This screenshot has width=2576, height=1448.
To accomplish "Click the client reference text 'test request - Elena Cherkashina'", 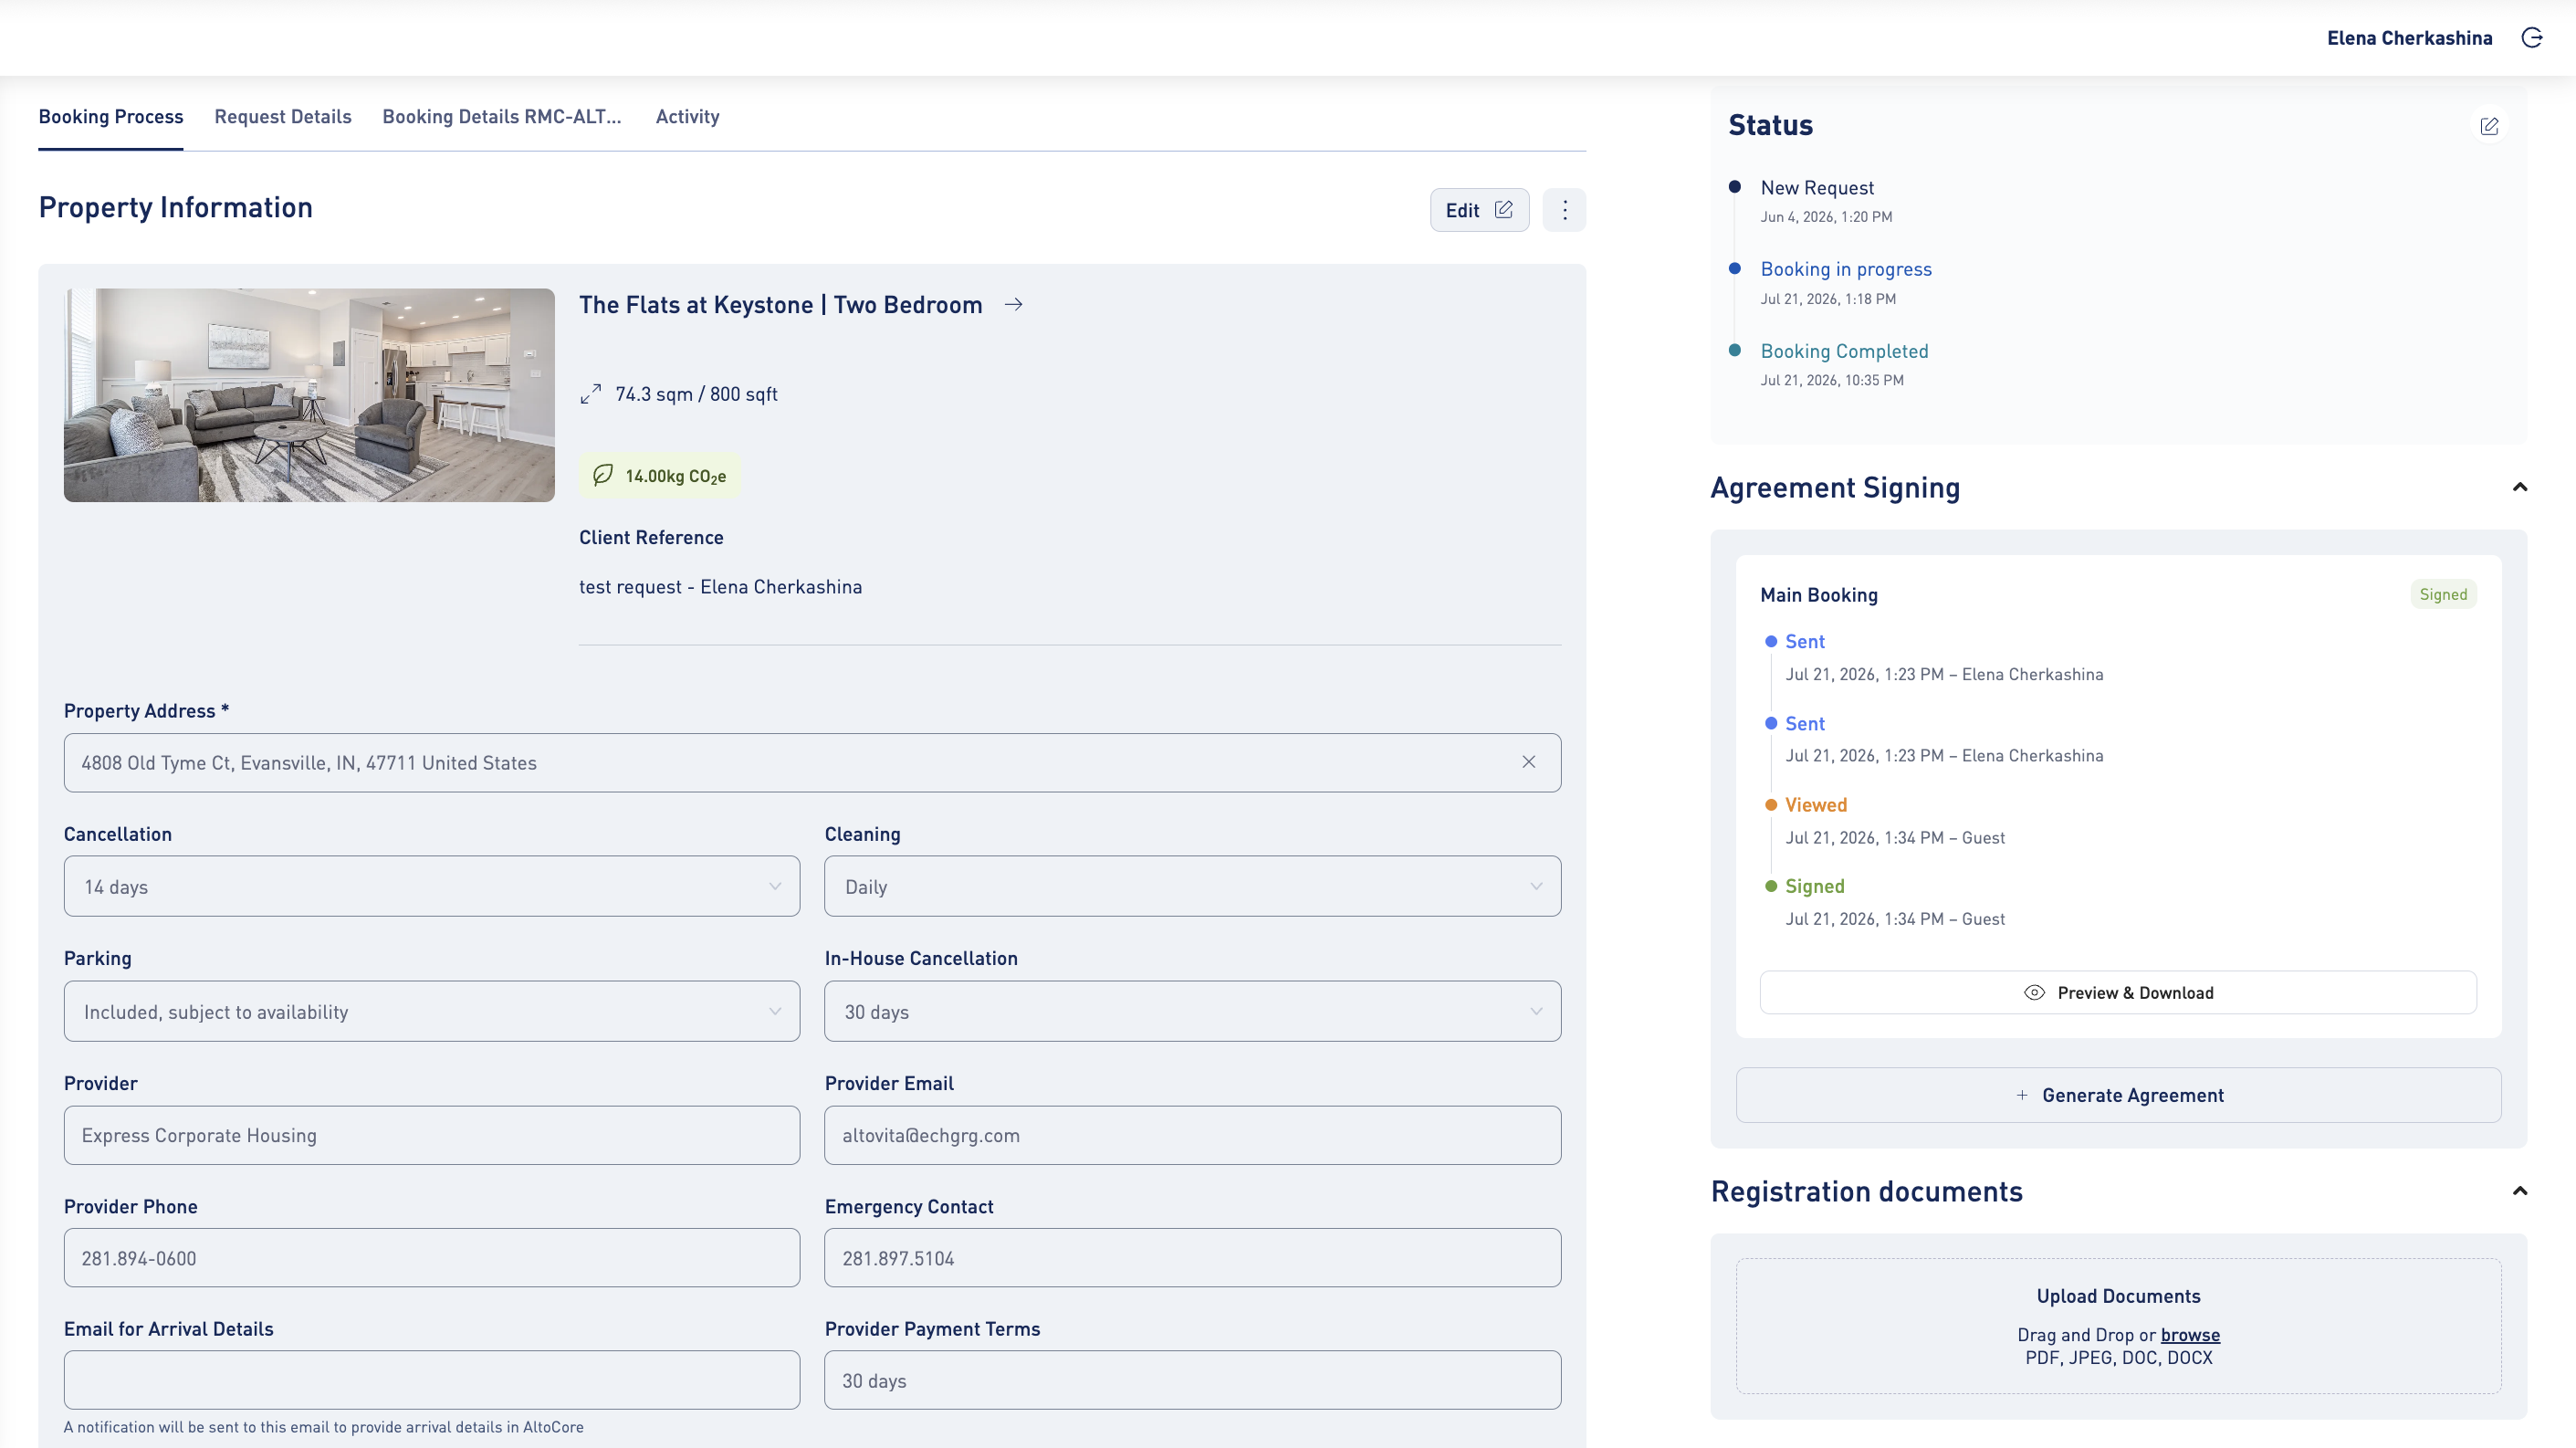I will click(720, 587).
